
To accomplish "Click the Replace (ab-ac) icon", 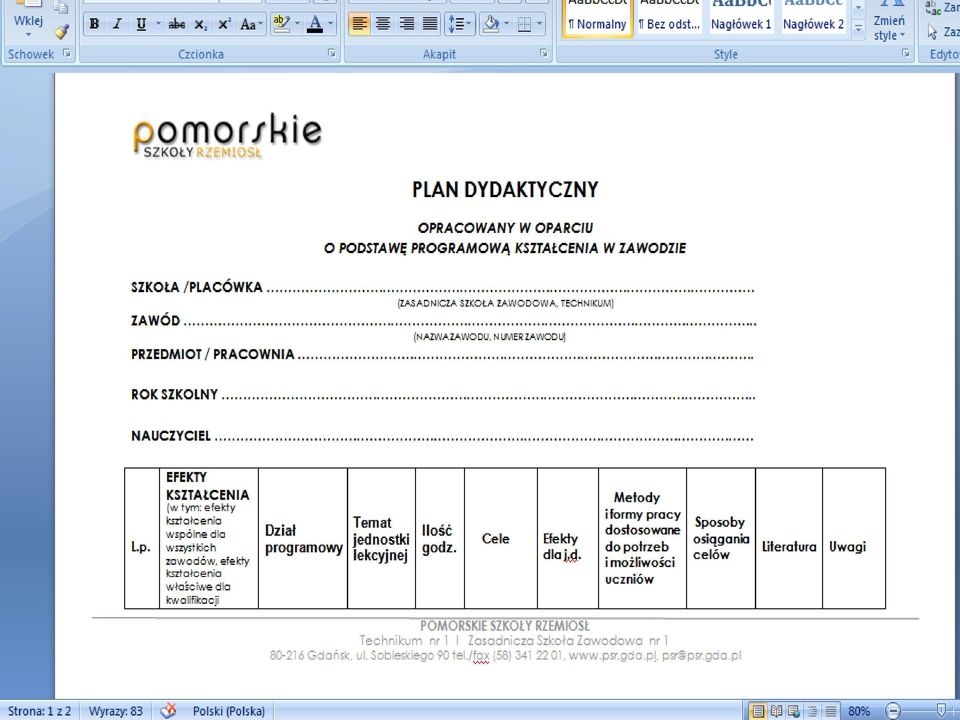I will click(933, 8).
